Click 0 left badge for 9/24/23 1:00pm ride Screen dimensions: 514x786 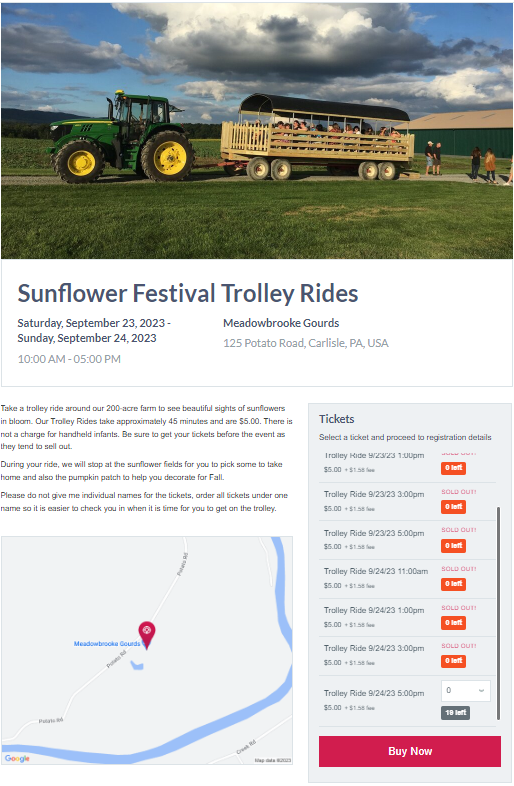[453, 623]
